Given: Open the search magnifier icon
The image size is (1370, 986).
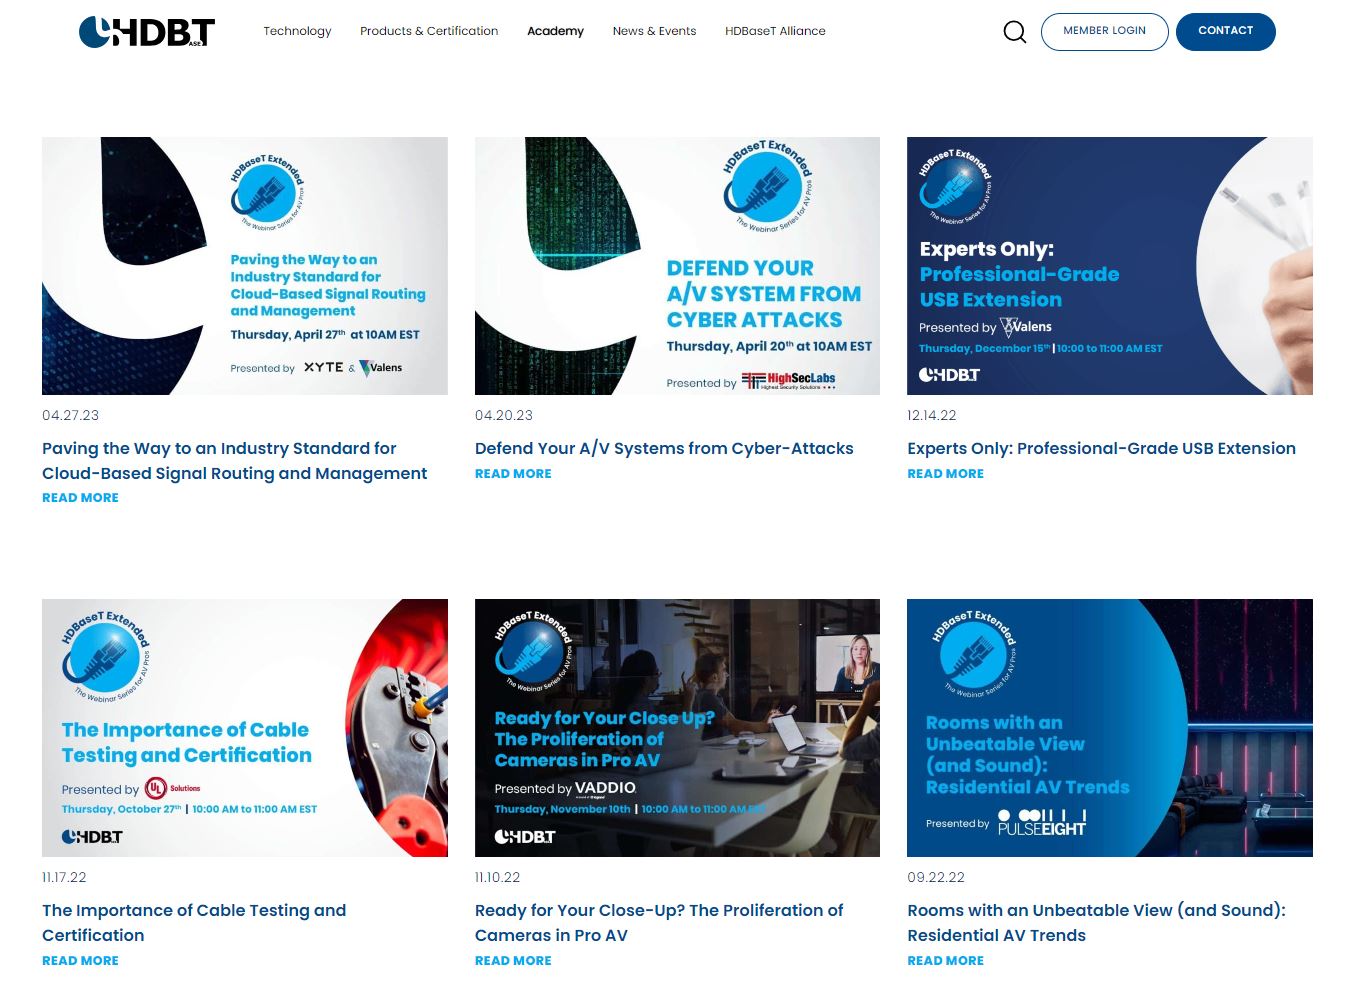Looking at the screenshot, I should [x=1014, y=32].
